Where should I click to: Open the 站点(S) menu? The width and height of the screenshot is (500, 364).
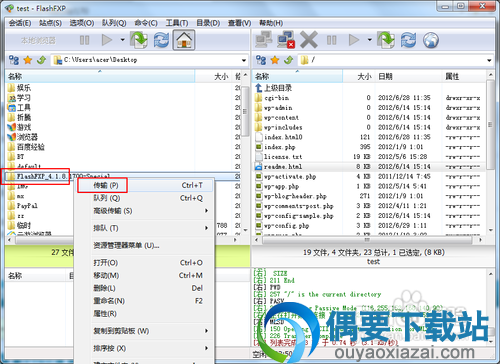click(x=50, y=23)
